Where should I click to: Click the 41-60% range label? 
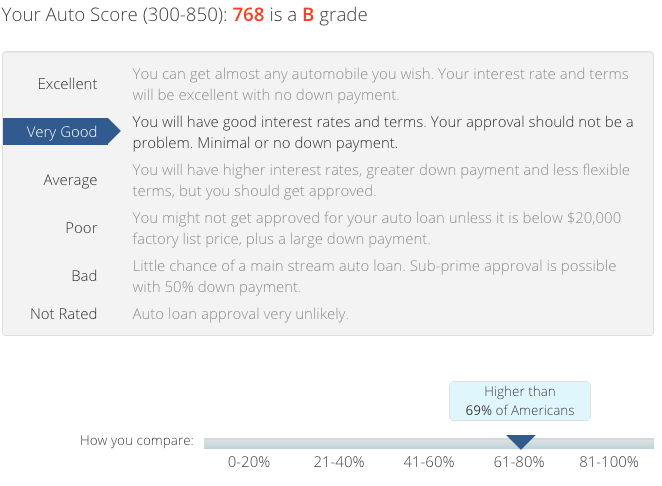click(x=429, y=462)
